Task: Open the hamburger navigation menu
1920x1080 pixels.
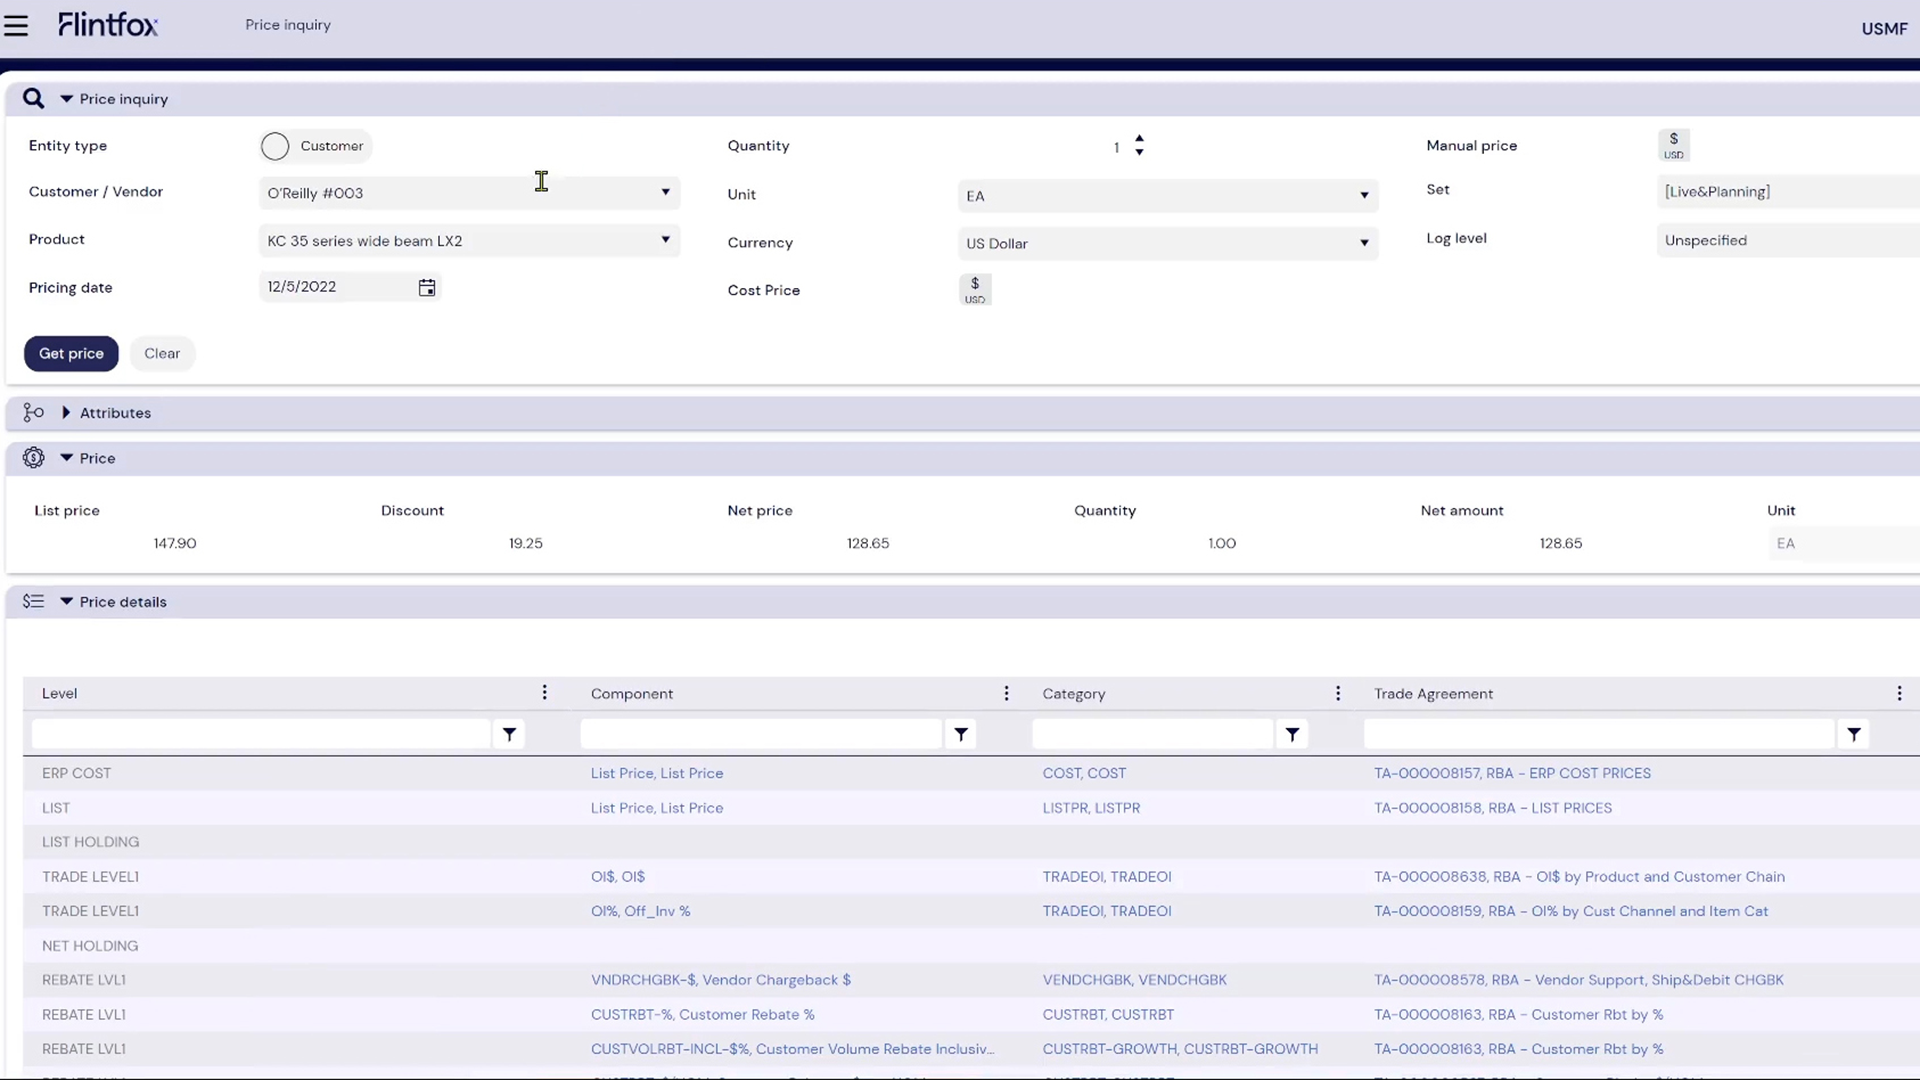Action: point(16,26)
